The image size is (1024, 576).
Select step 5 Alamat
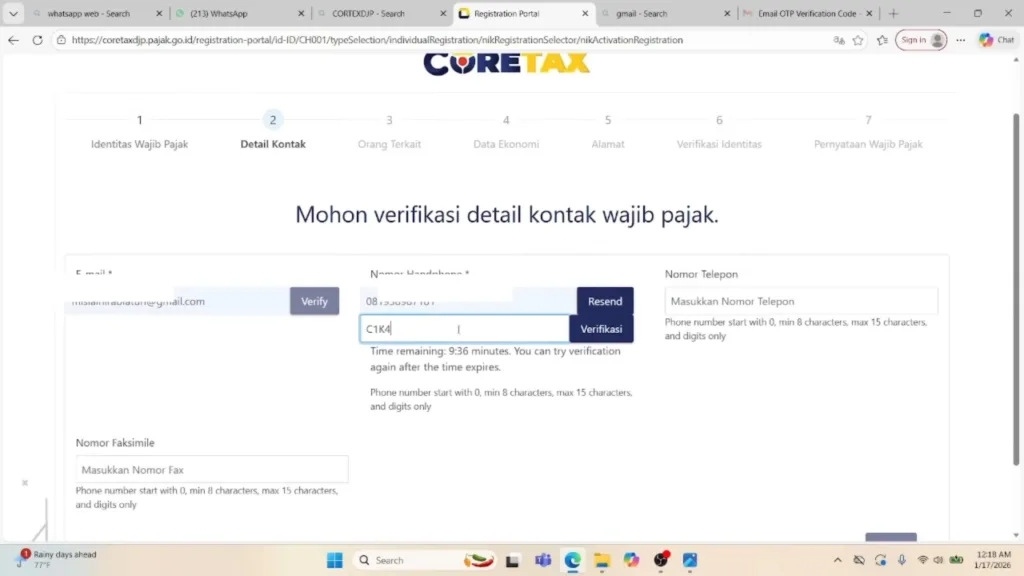[607, 132]
